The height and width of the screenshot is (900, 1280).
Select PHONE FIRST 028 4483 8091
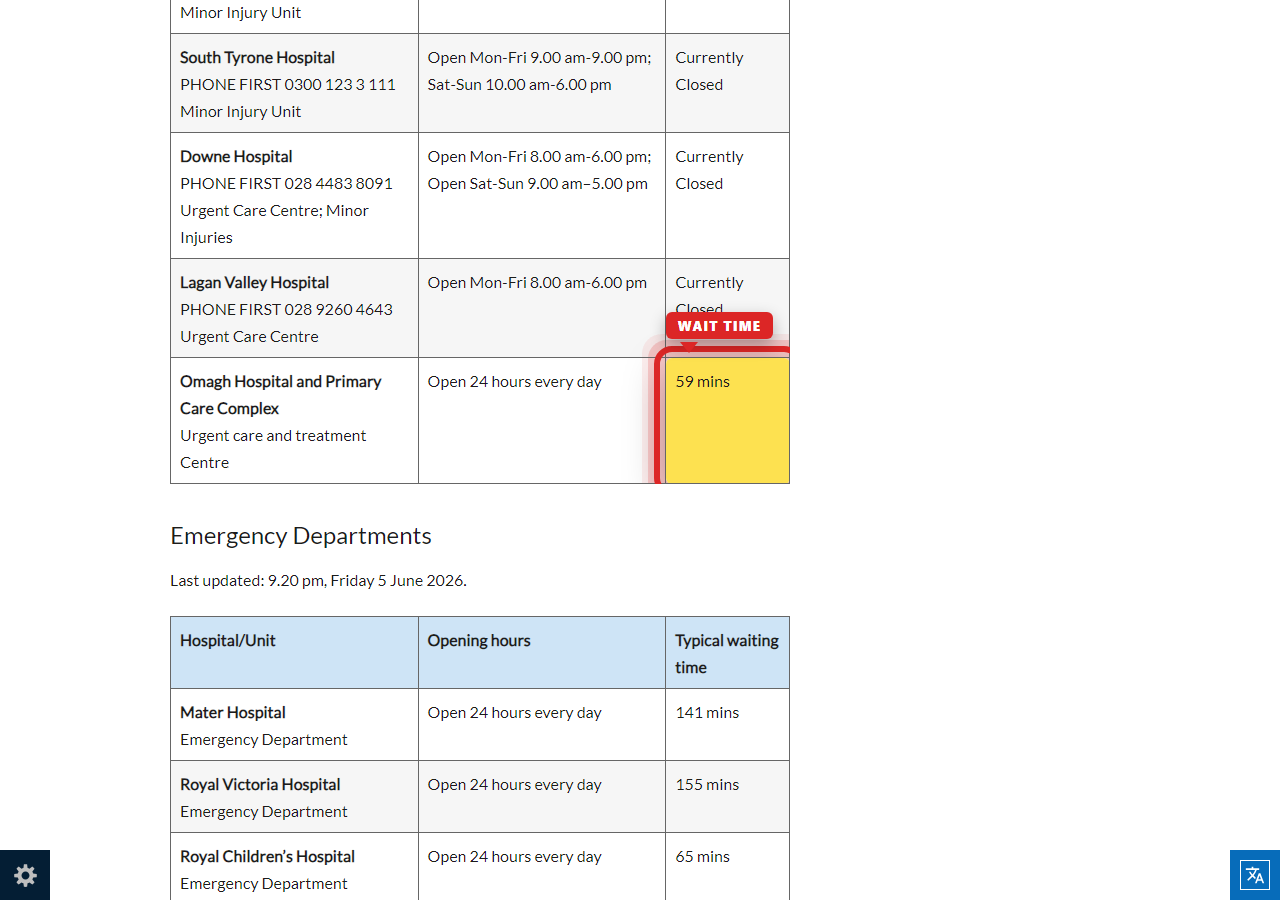tap(286, 184)
